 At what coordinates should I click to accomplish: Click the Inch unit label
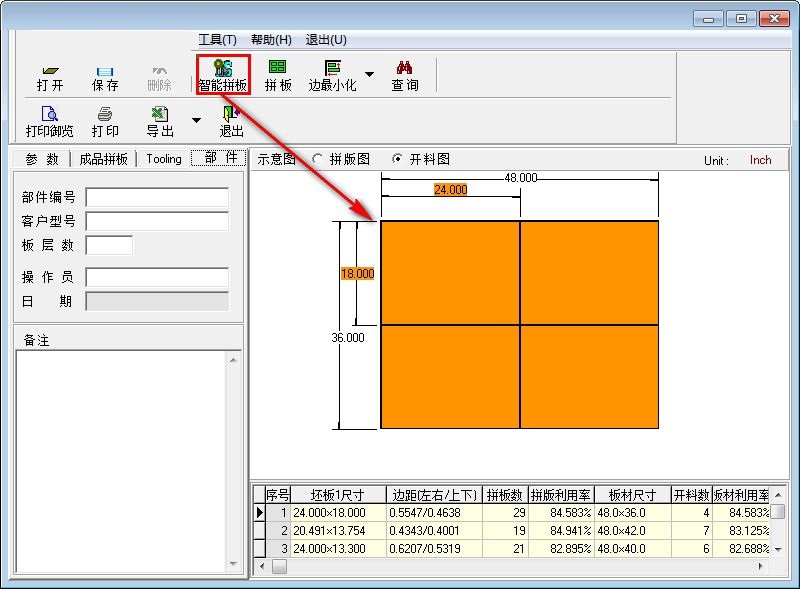[760, 160]
